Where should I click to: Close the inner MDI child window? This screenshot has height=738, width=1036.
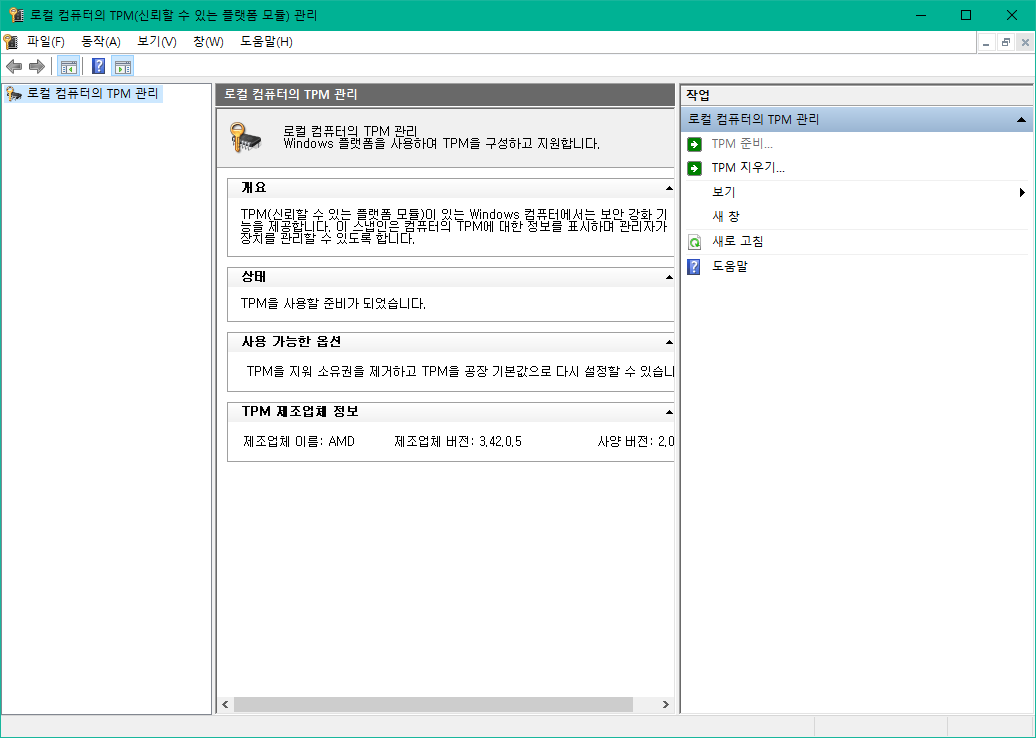pyautogui.click(x=1025, y=42)
